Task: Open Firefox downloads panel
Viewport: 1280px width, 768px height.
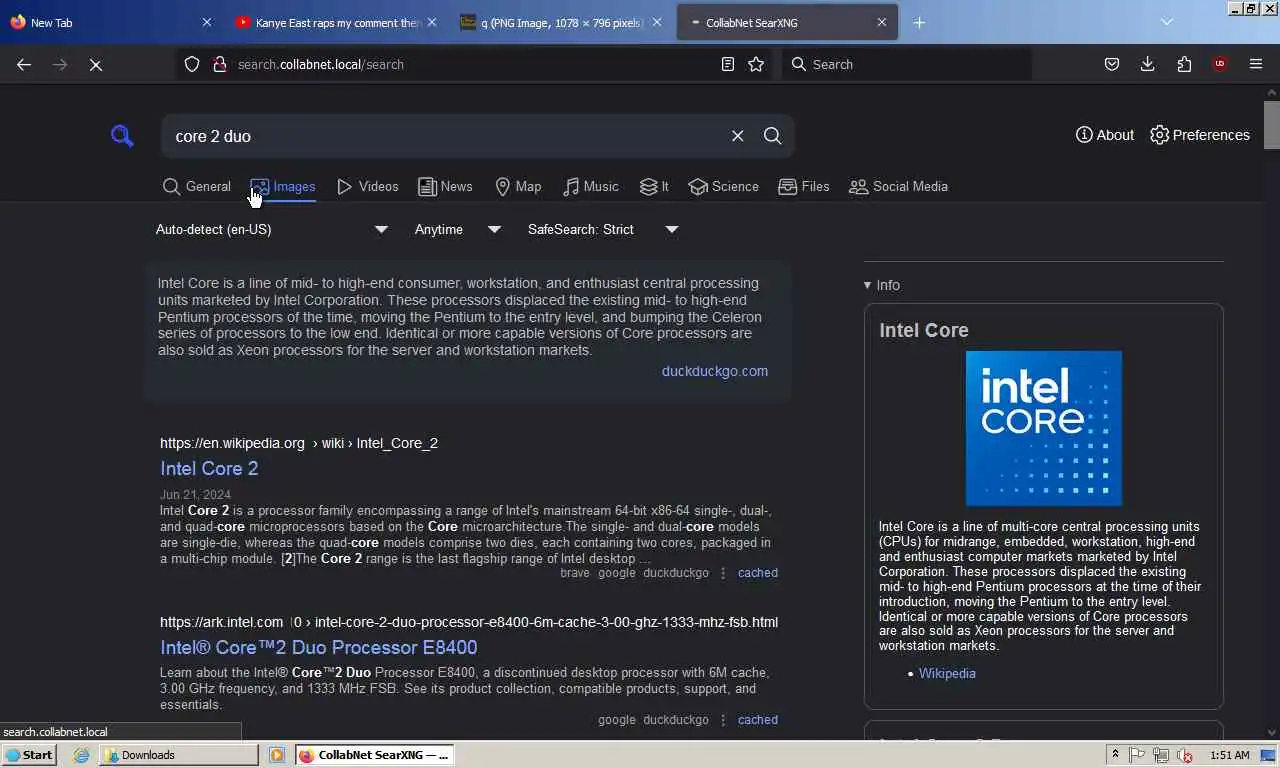Action: (1147, 64)
